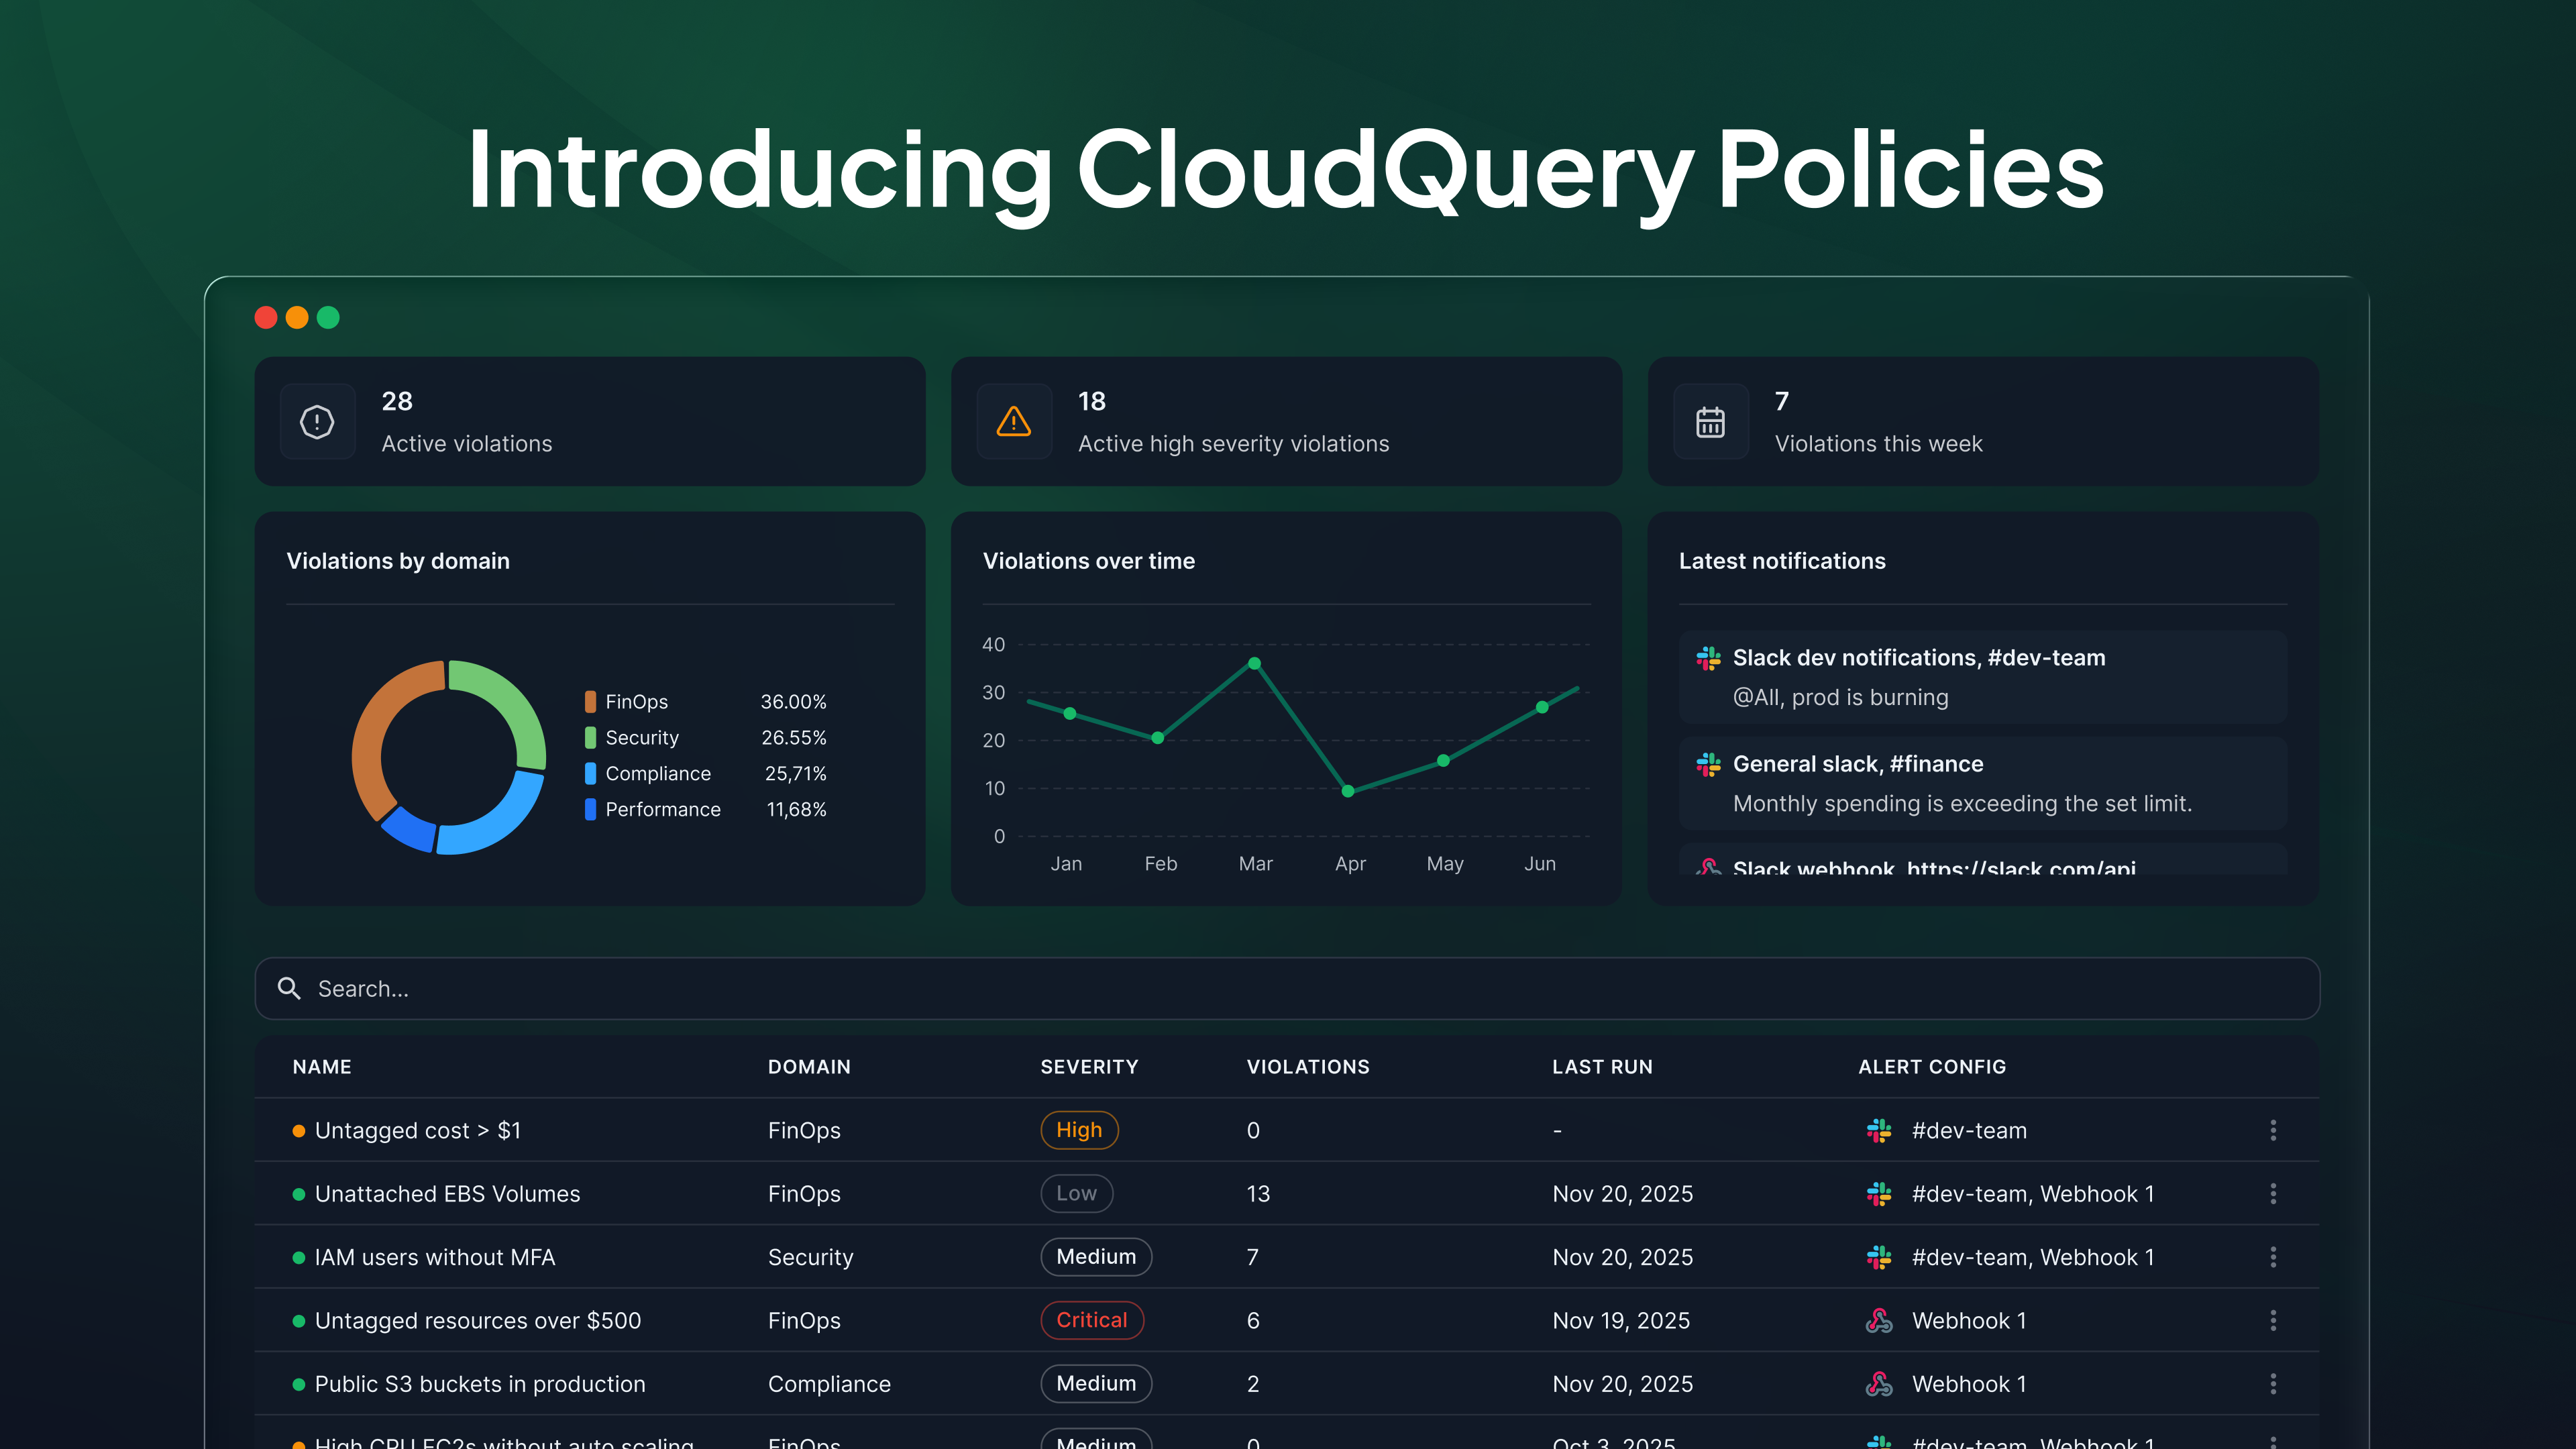This screenshot has width=2576, height=1449.
Task: Open more menu for Public S3 buckets in production
Action: point(2273,1384)
